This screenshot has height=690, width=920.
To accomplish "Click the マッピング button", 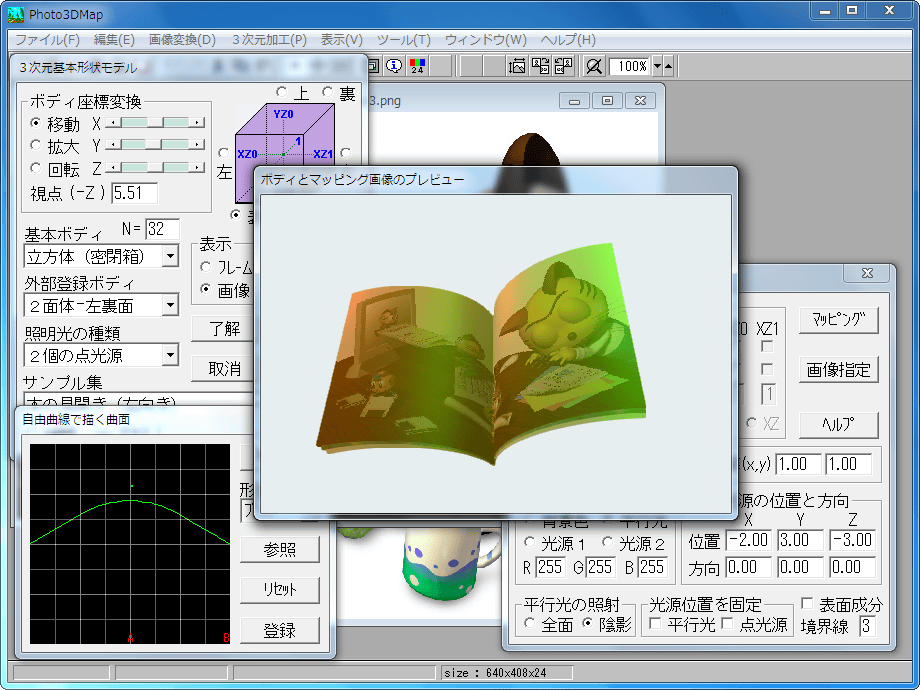I will (838, 320).
